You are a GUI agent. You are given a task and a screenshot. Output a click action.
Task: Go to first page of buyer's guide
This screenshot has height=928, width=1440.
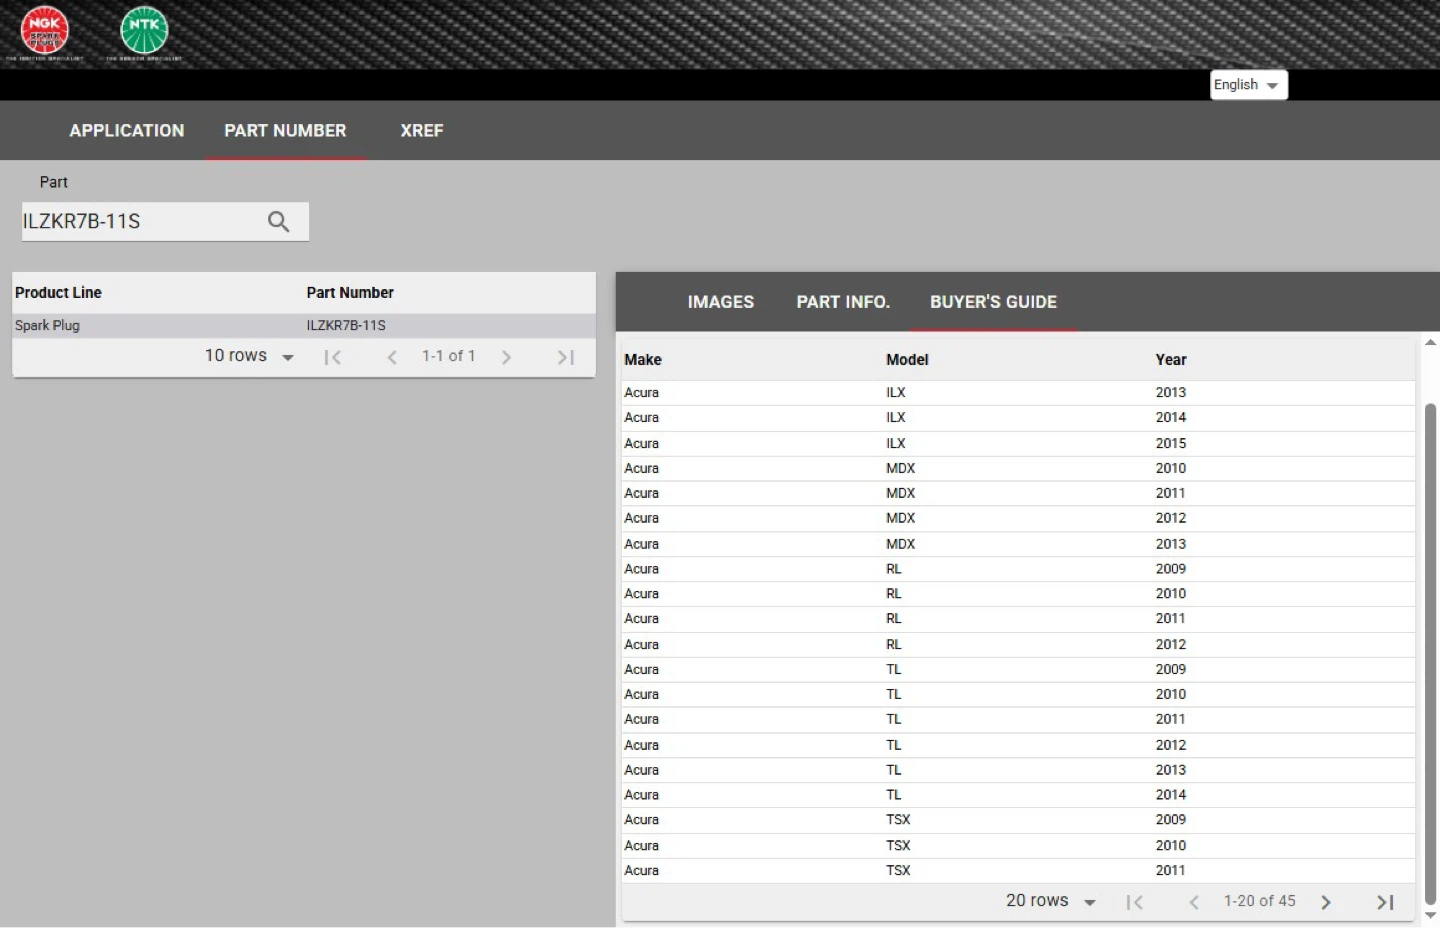pos(1135,902)
